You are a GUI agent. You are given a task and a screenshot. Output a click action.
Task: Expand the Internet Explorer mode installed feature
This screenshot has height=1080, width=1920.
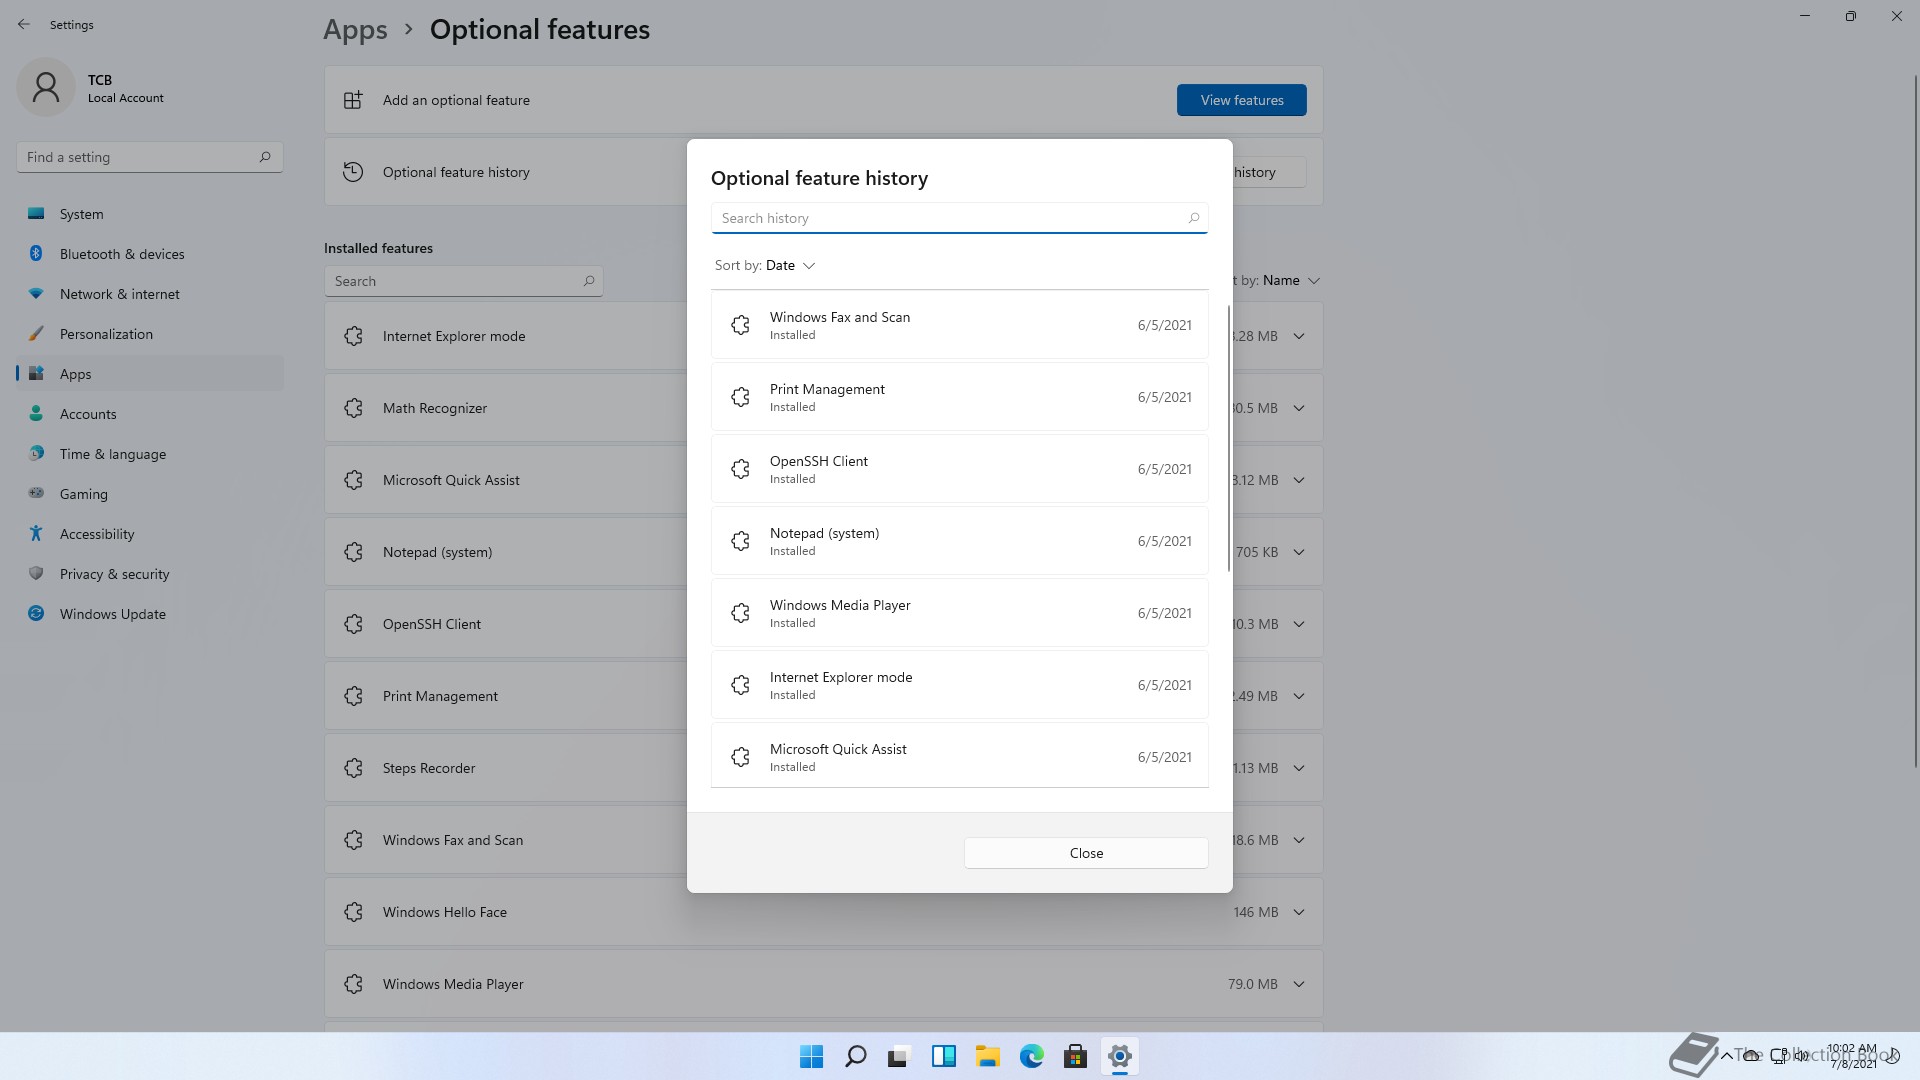click(1299, 336)
